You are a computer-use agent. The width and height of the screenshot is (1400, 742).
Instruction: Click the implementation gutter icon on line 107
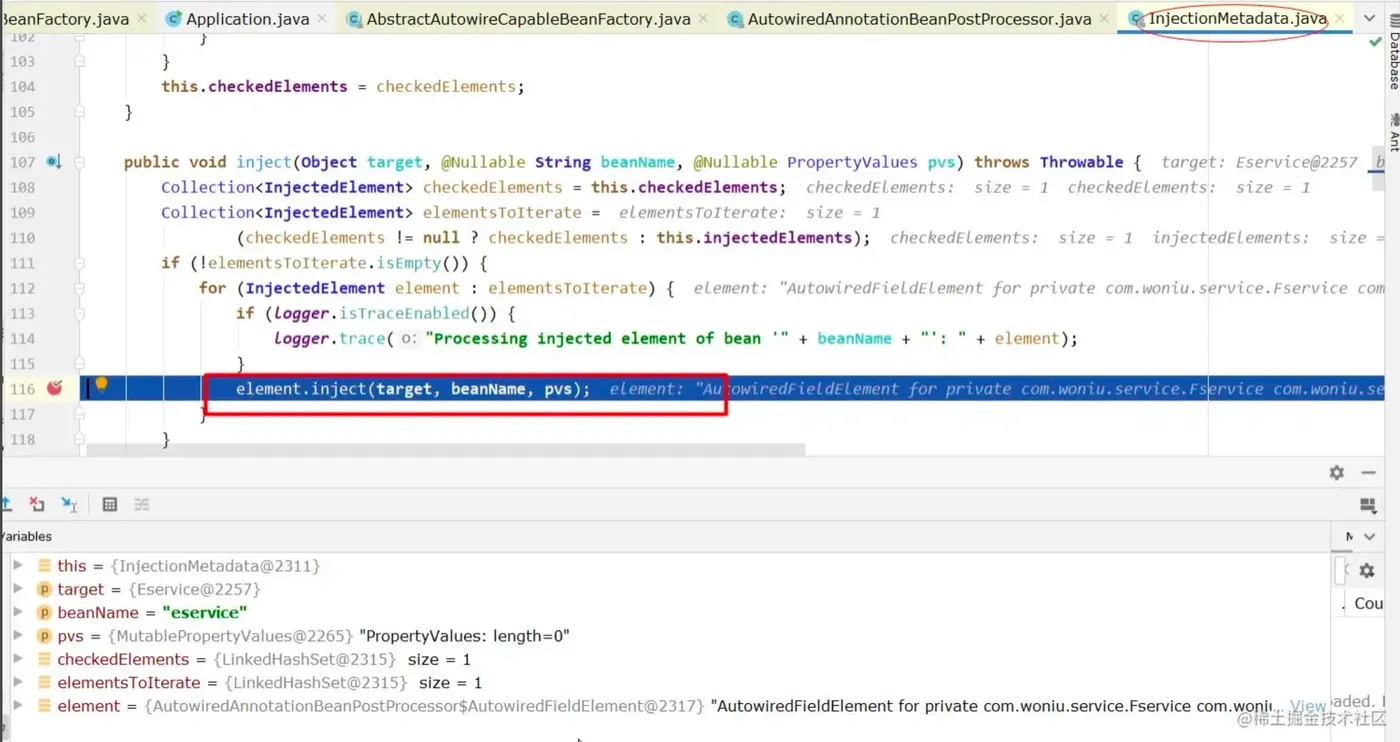tap(53, 162)
